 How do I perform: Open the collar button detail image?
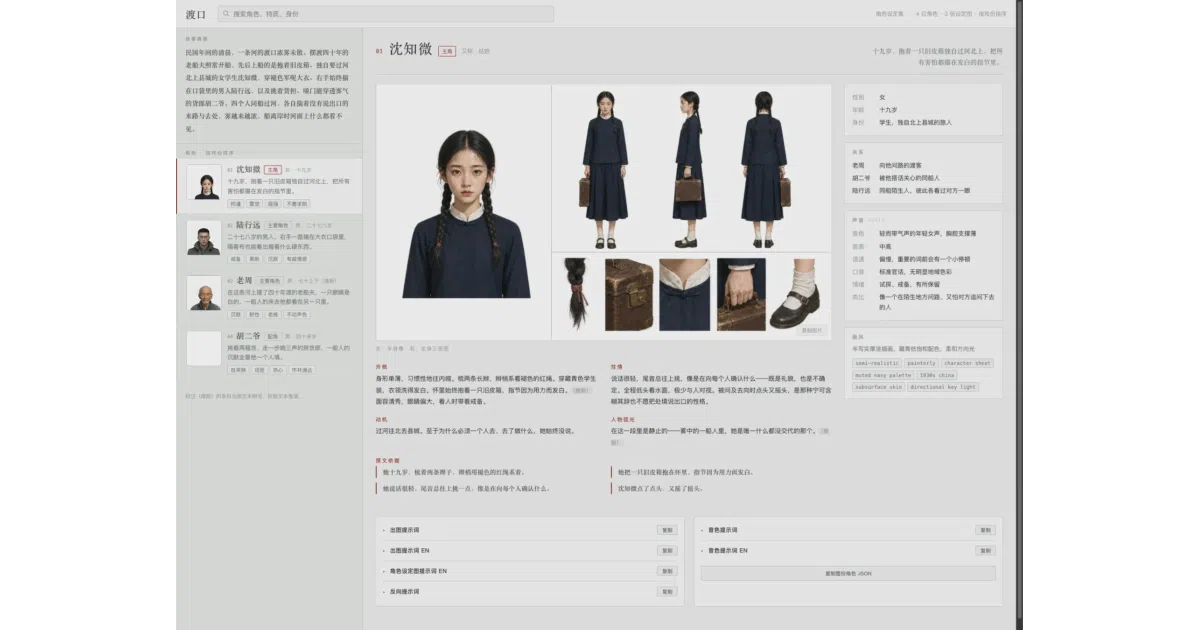coord(684,294)
